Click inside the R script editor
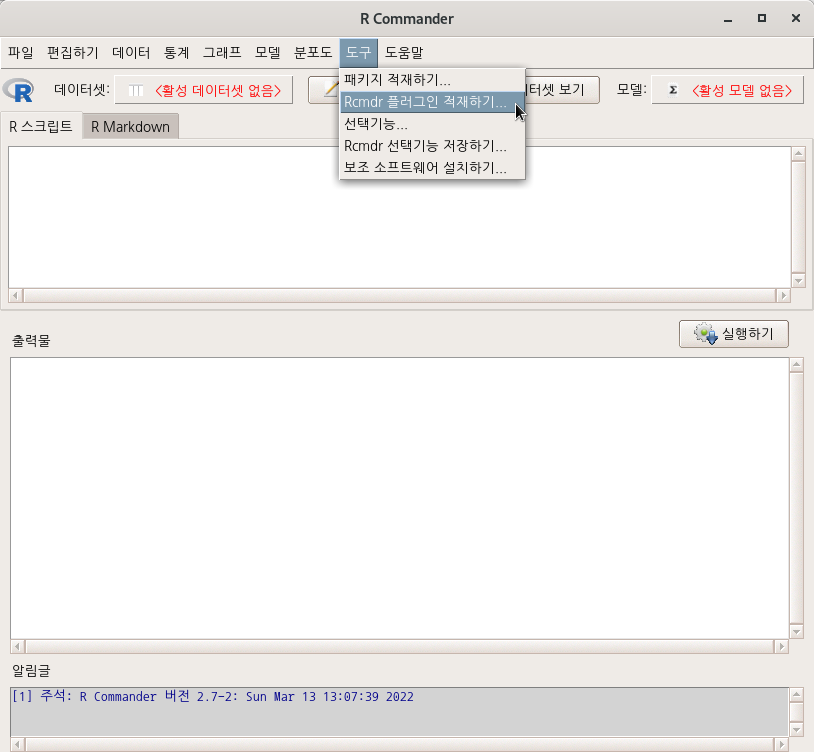 [x=399, y=217]
